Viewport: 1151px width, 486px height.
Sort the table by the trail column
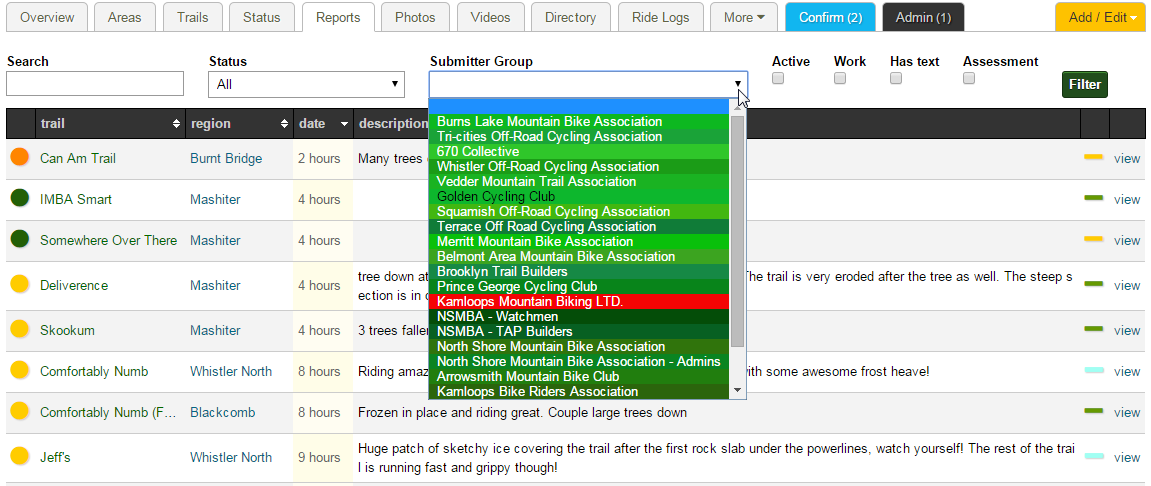click(110, 123)
